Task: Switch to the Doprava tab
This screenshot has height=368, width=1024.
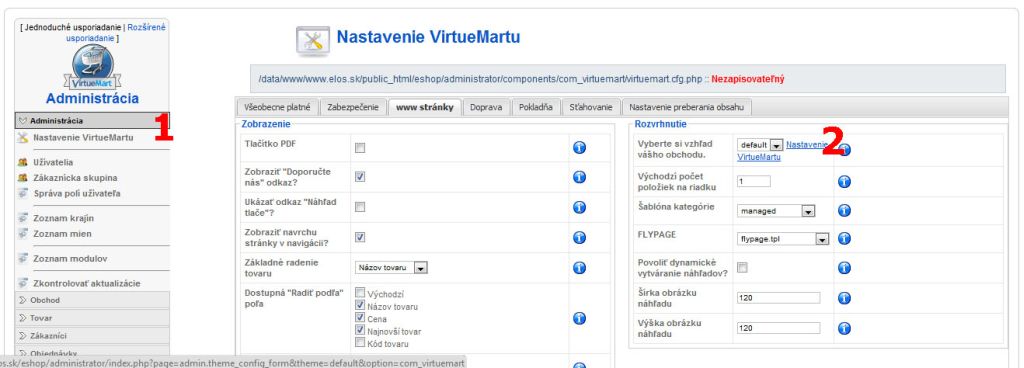Action: click(x=487, y=107)
